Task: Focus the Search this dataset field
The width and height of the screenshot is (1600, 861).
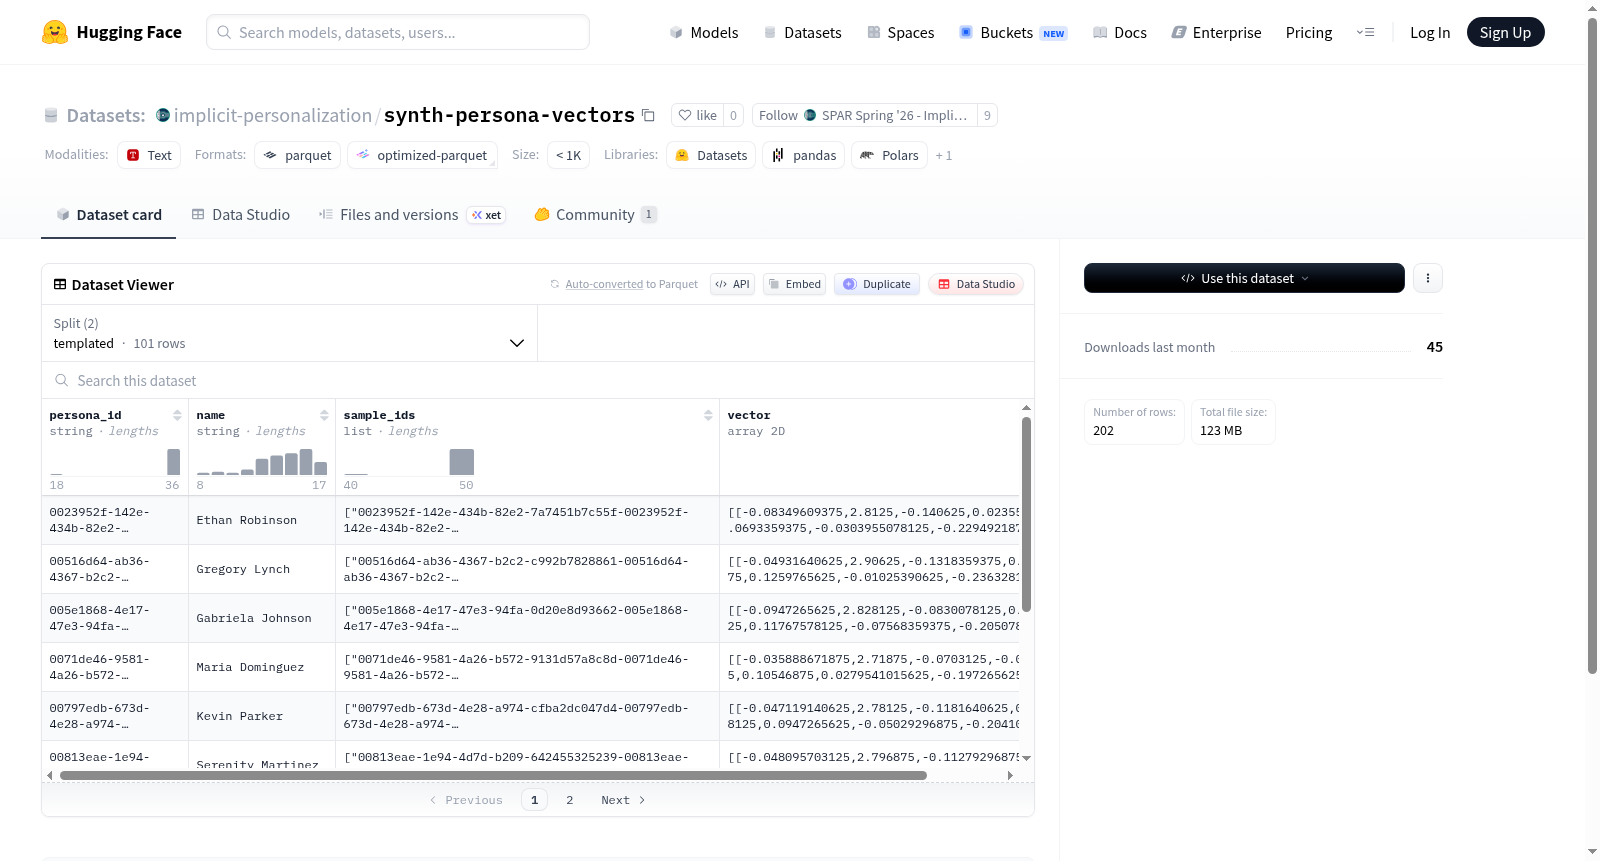Action: coord(538,380)
